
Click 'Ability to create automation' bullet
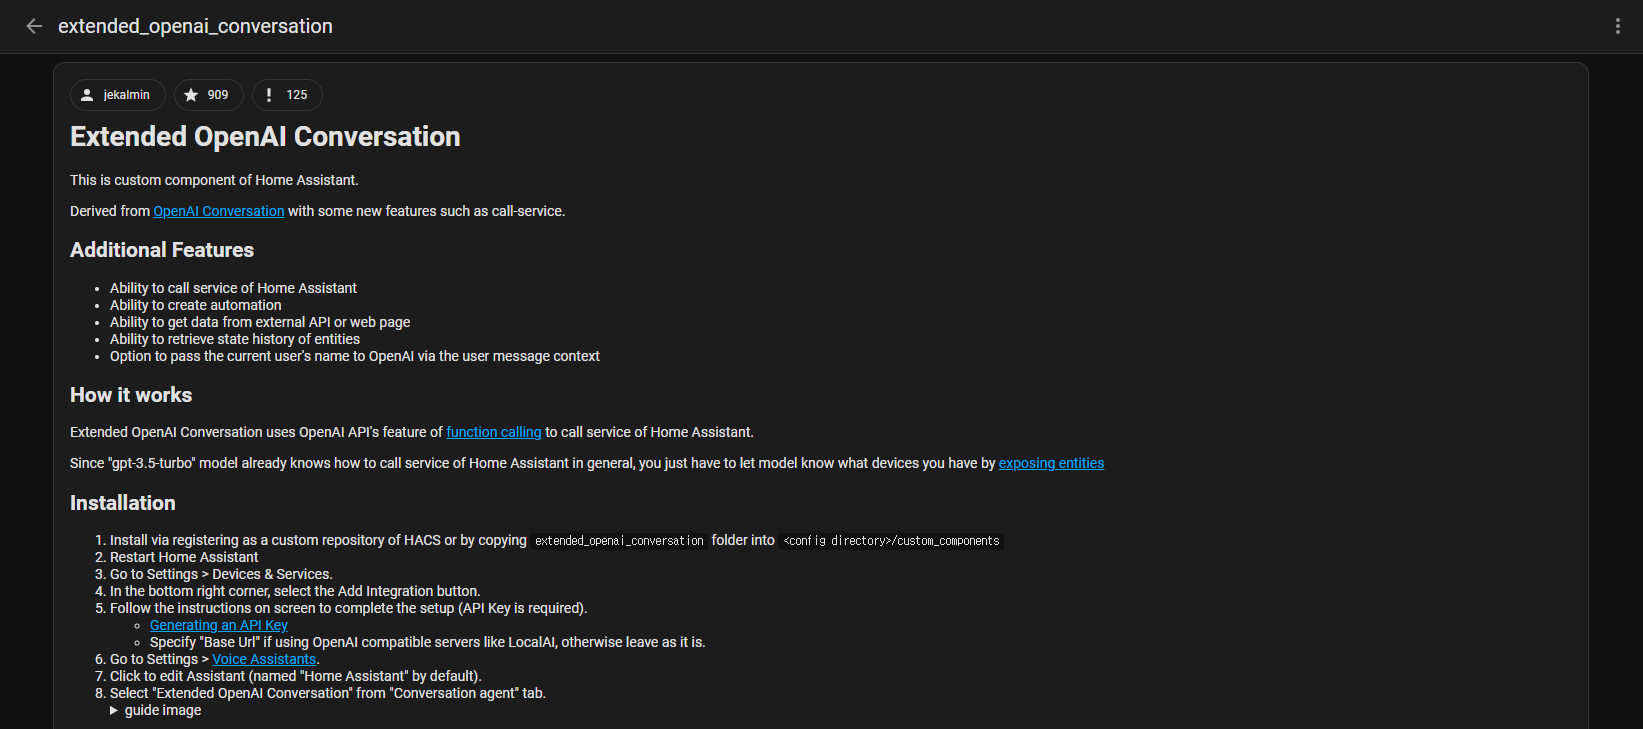[196, 305]
